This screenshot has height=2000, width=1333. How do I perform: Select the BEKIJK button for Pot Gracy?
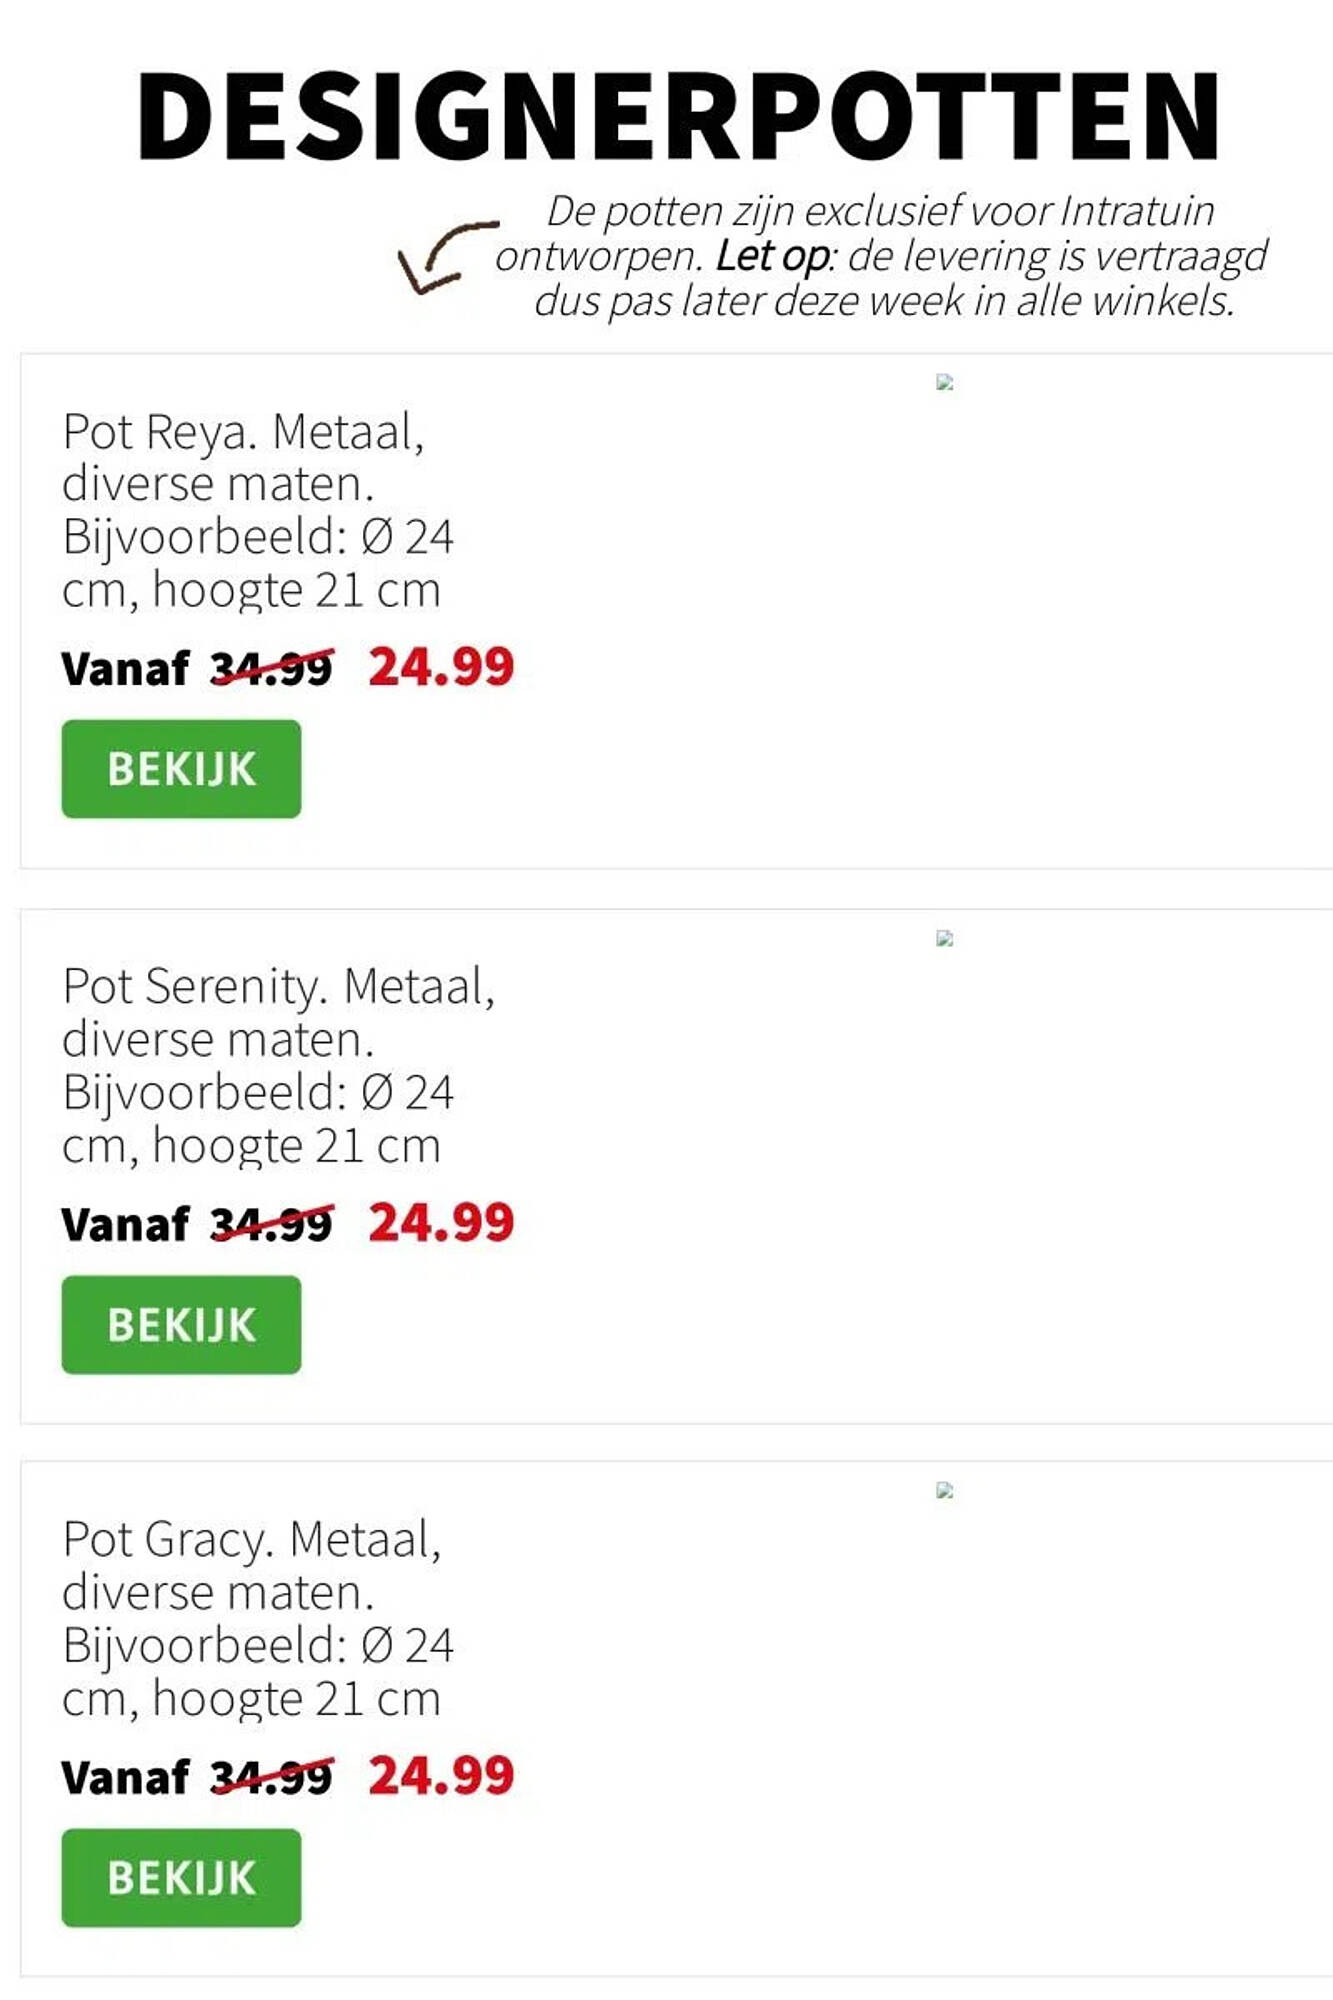181,1877
